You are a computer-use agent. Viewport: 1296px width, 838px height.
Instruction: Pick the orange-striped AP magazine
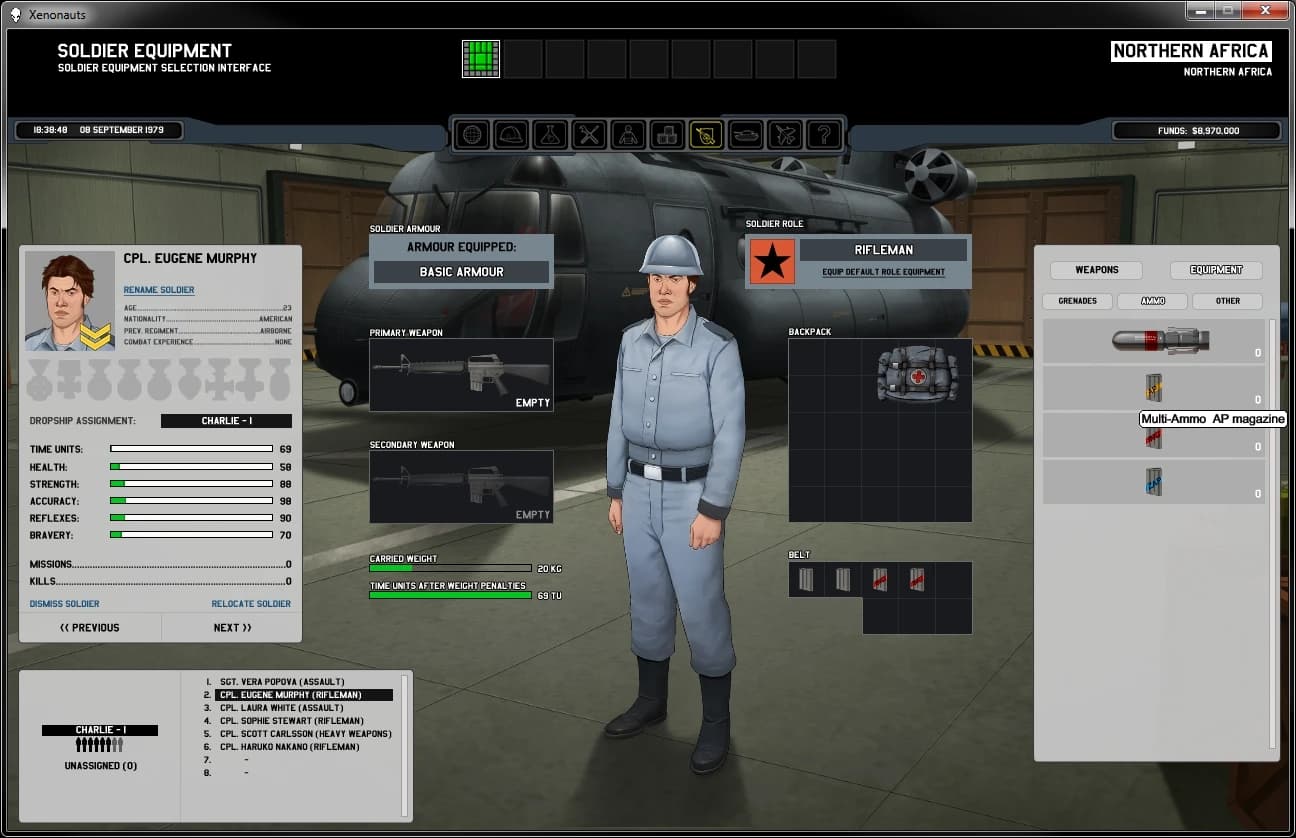(x=1154, y=387)
